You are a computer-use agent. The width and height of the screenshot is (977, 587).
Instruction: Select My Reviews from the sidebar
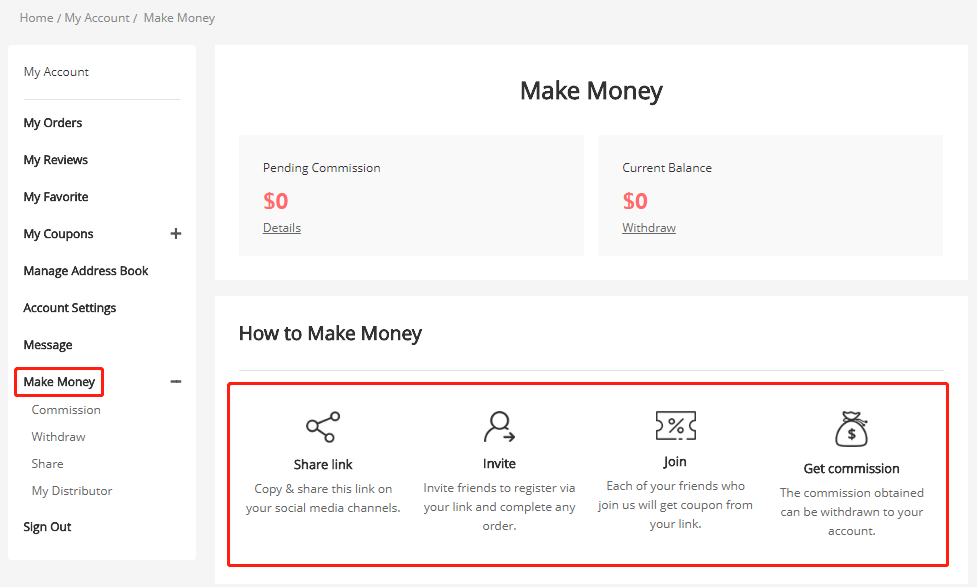click(56, 160)
